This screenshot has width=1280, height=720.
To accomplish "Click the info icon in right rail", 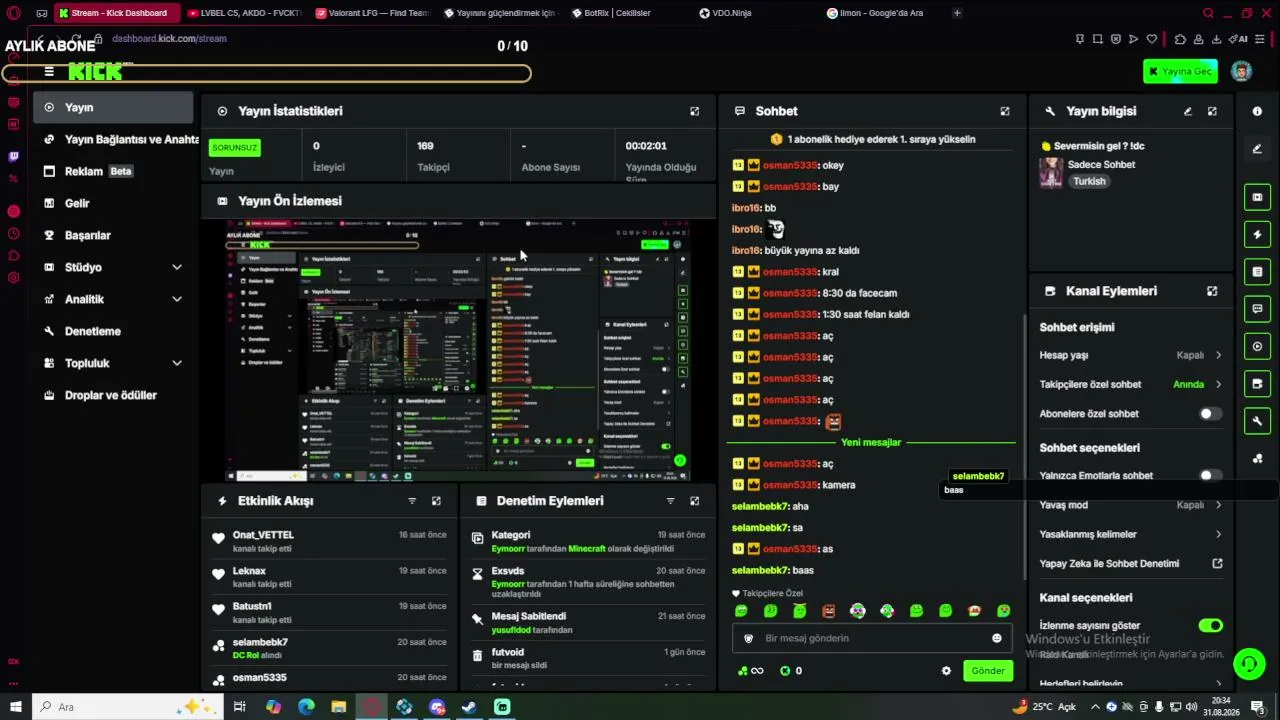I will point(1257,111).
